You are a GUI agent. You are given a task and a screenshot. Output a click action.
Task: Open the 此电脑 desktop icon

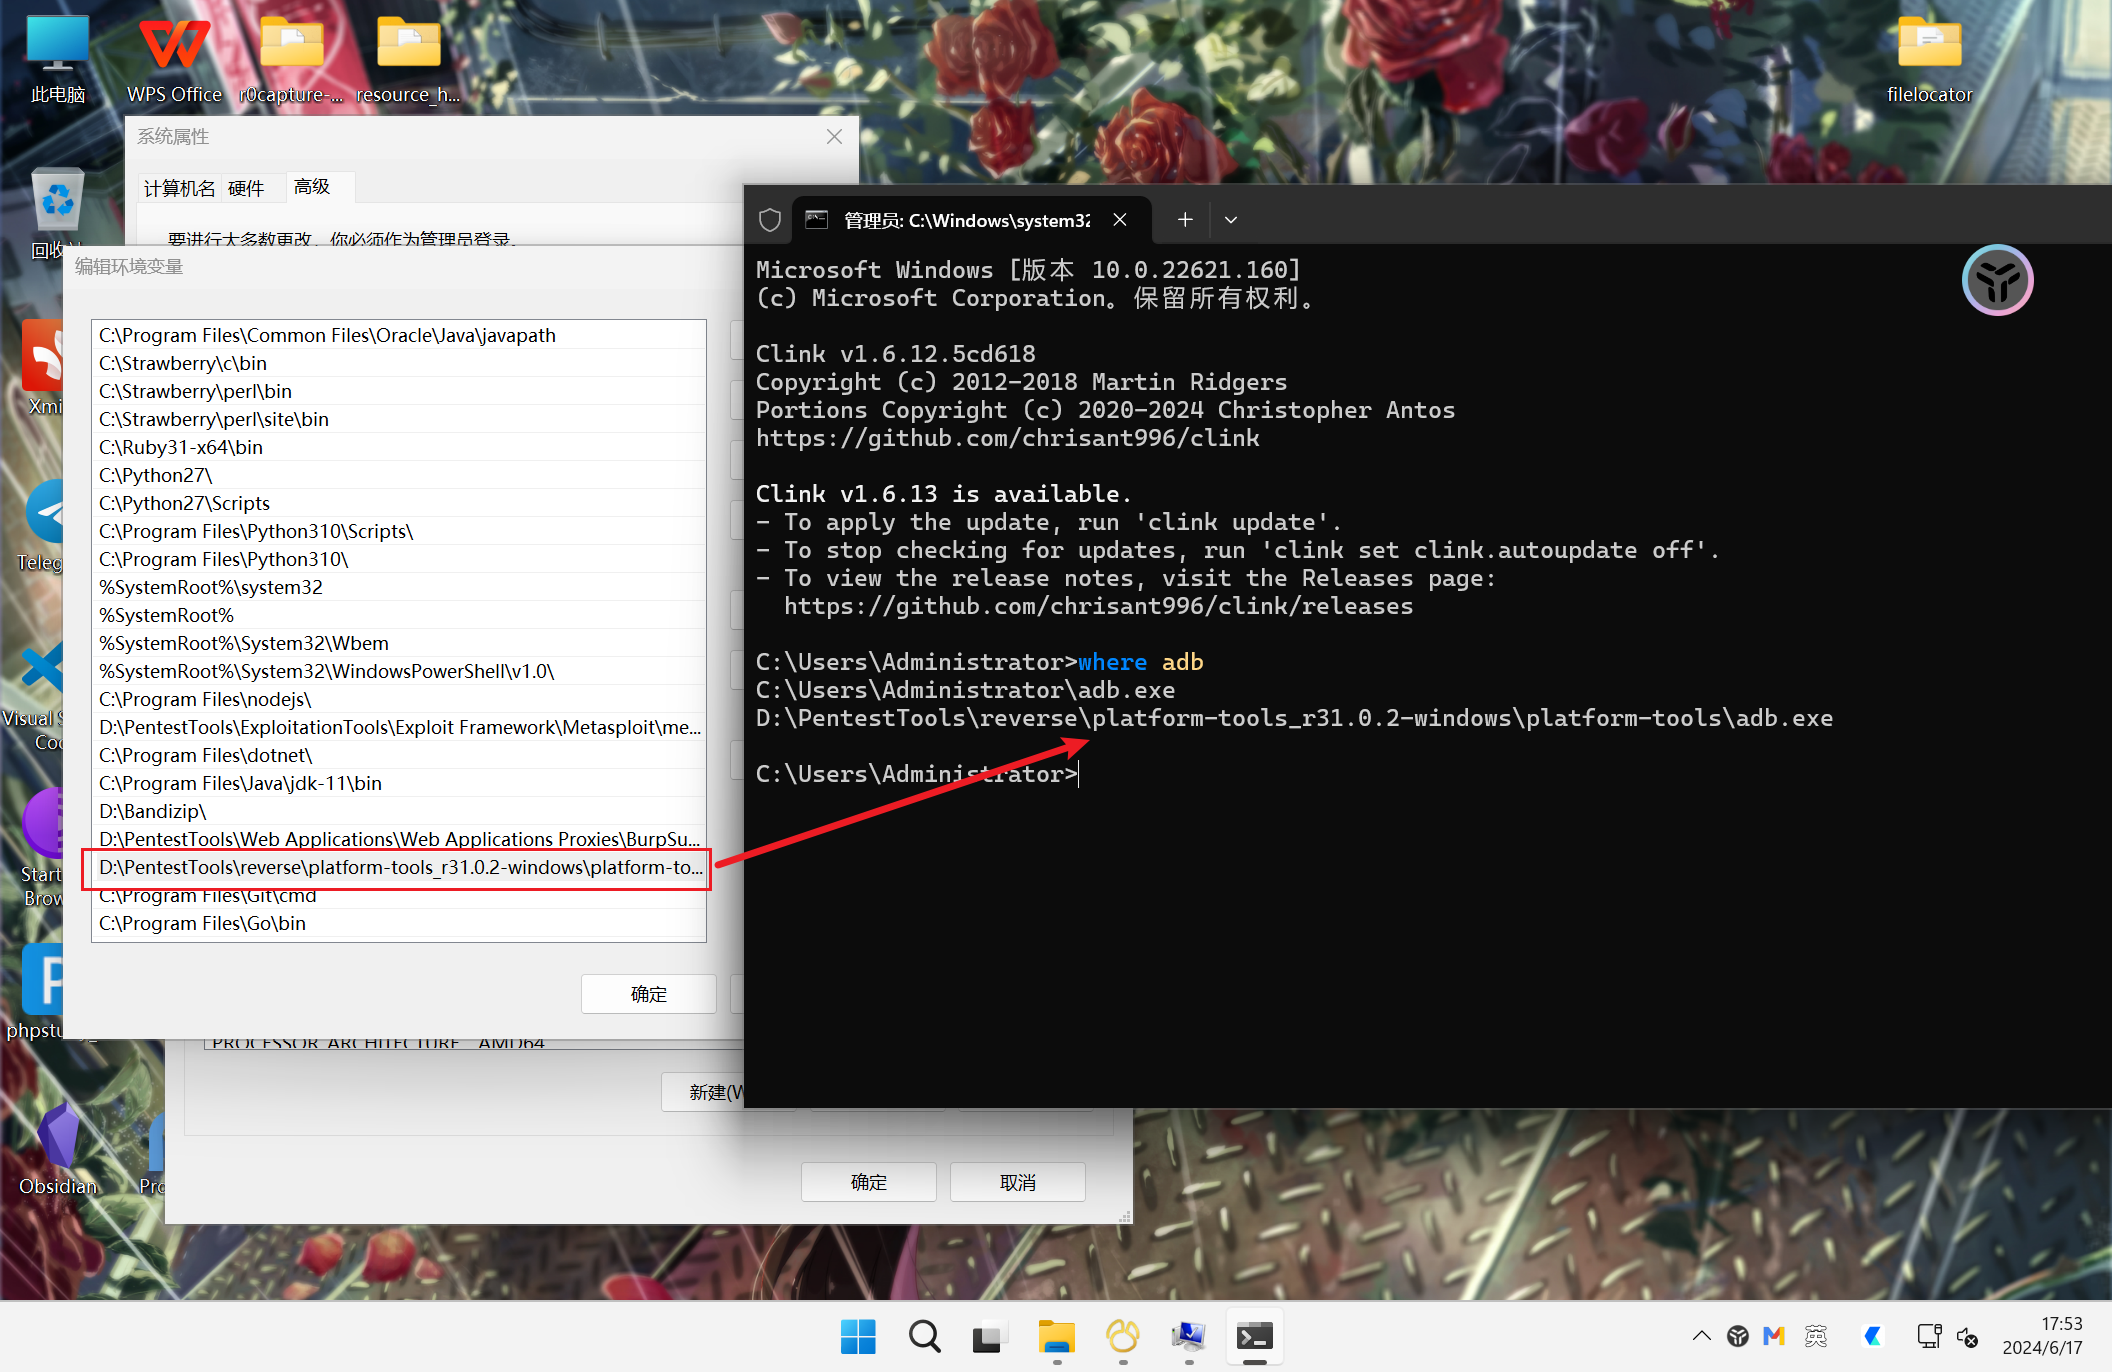coord(58,58)
